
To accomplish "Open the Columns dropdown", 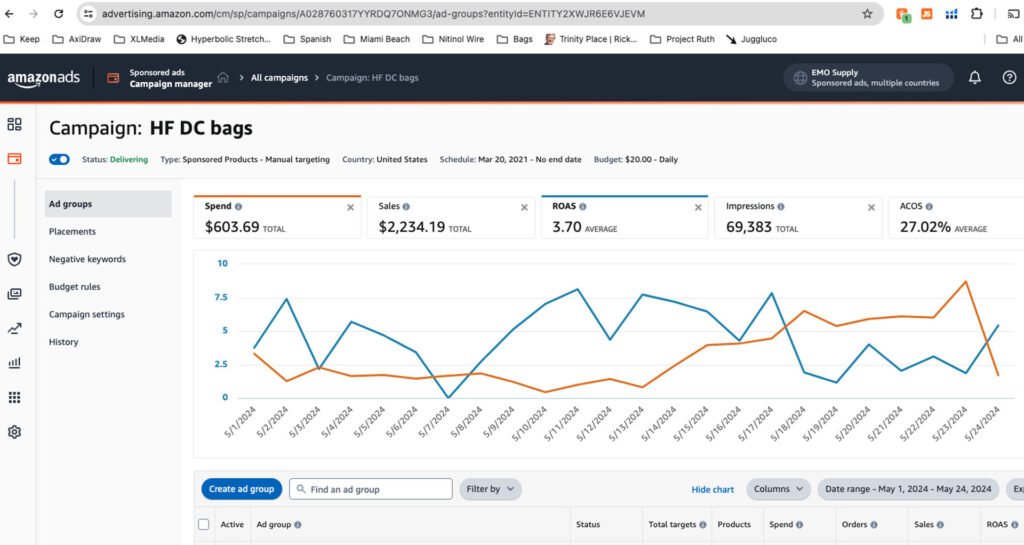I will click(x=778, y=489).
